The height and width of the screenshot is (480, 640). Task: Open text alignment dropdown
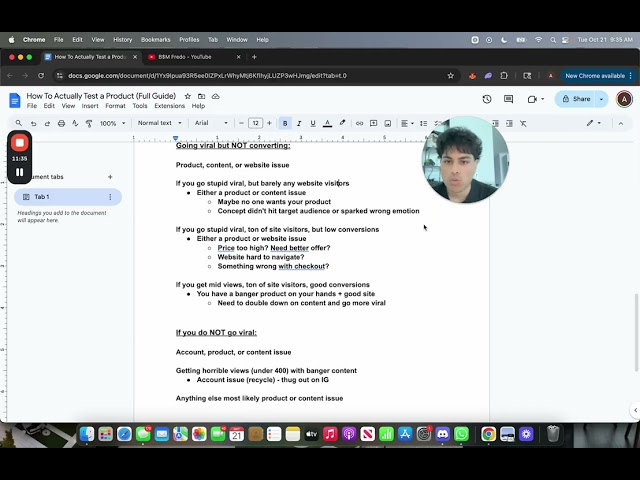[407, 123]
